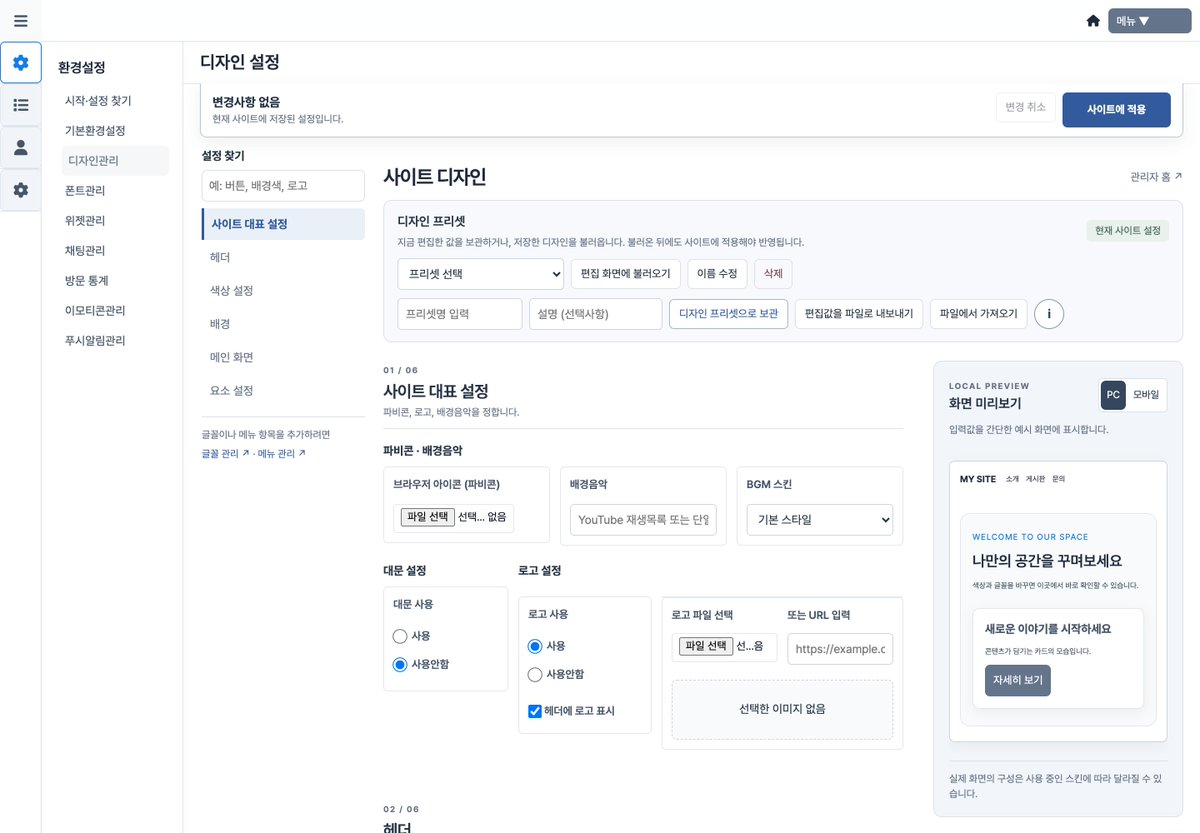The width and height of the screenshot is (1200, 833).
Task: Click 소개 in preview navigation
Action: 1012,479
